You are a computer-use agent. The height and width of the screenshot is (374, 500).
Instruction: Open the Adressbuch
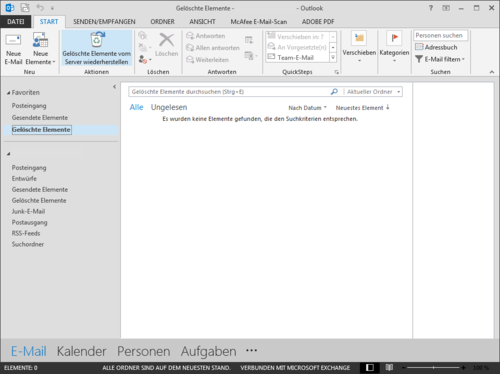436,47
